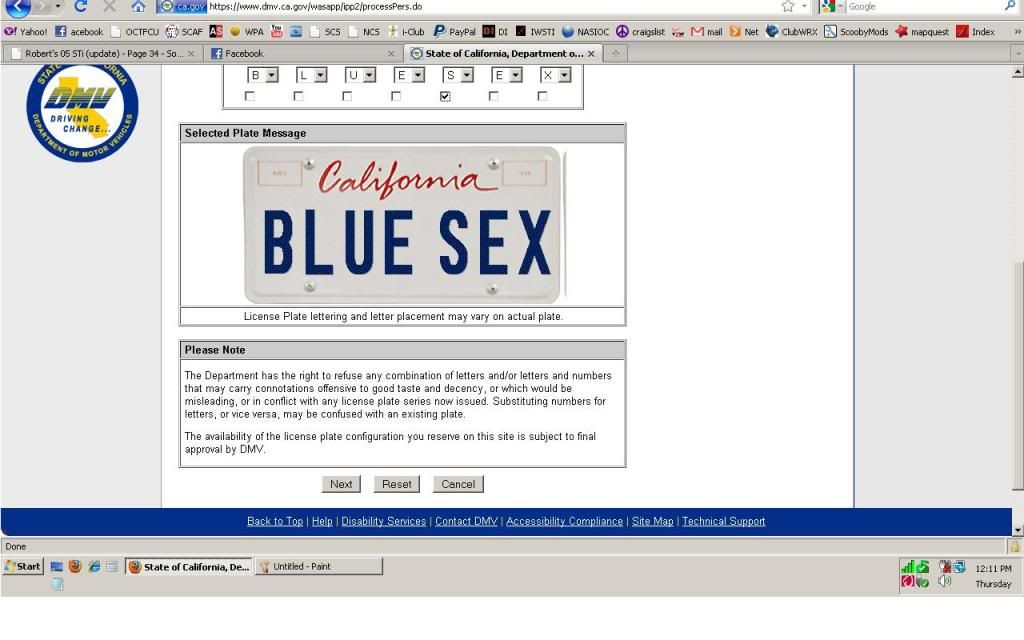Open the dropdown showing letter L
Image resolution: width=1024 pixels, height=640 pixels.
click(x=320, y=76)
